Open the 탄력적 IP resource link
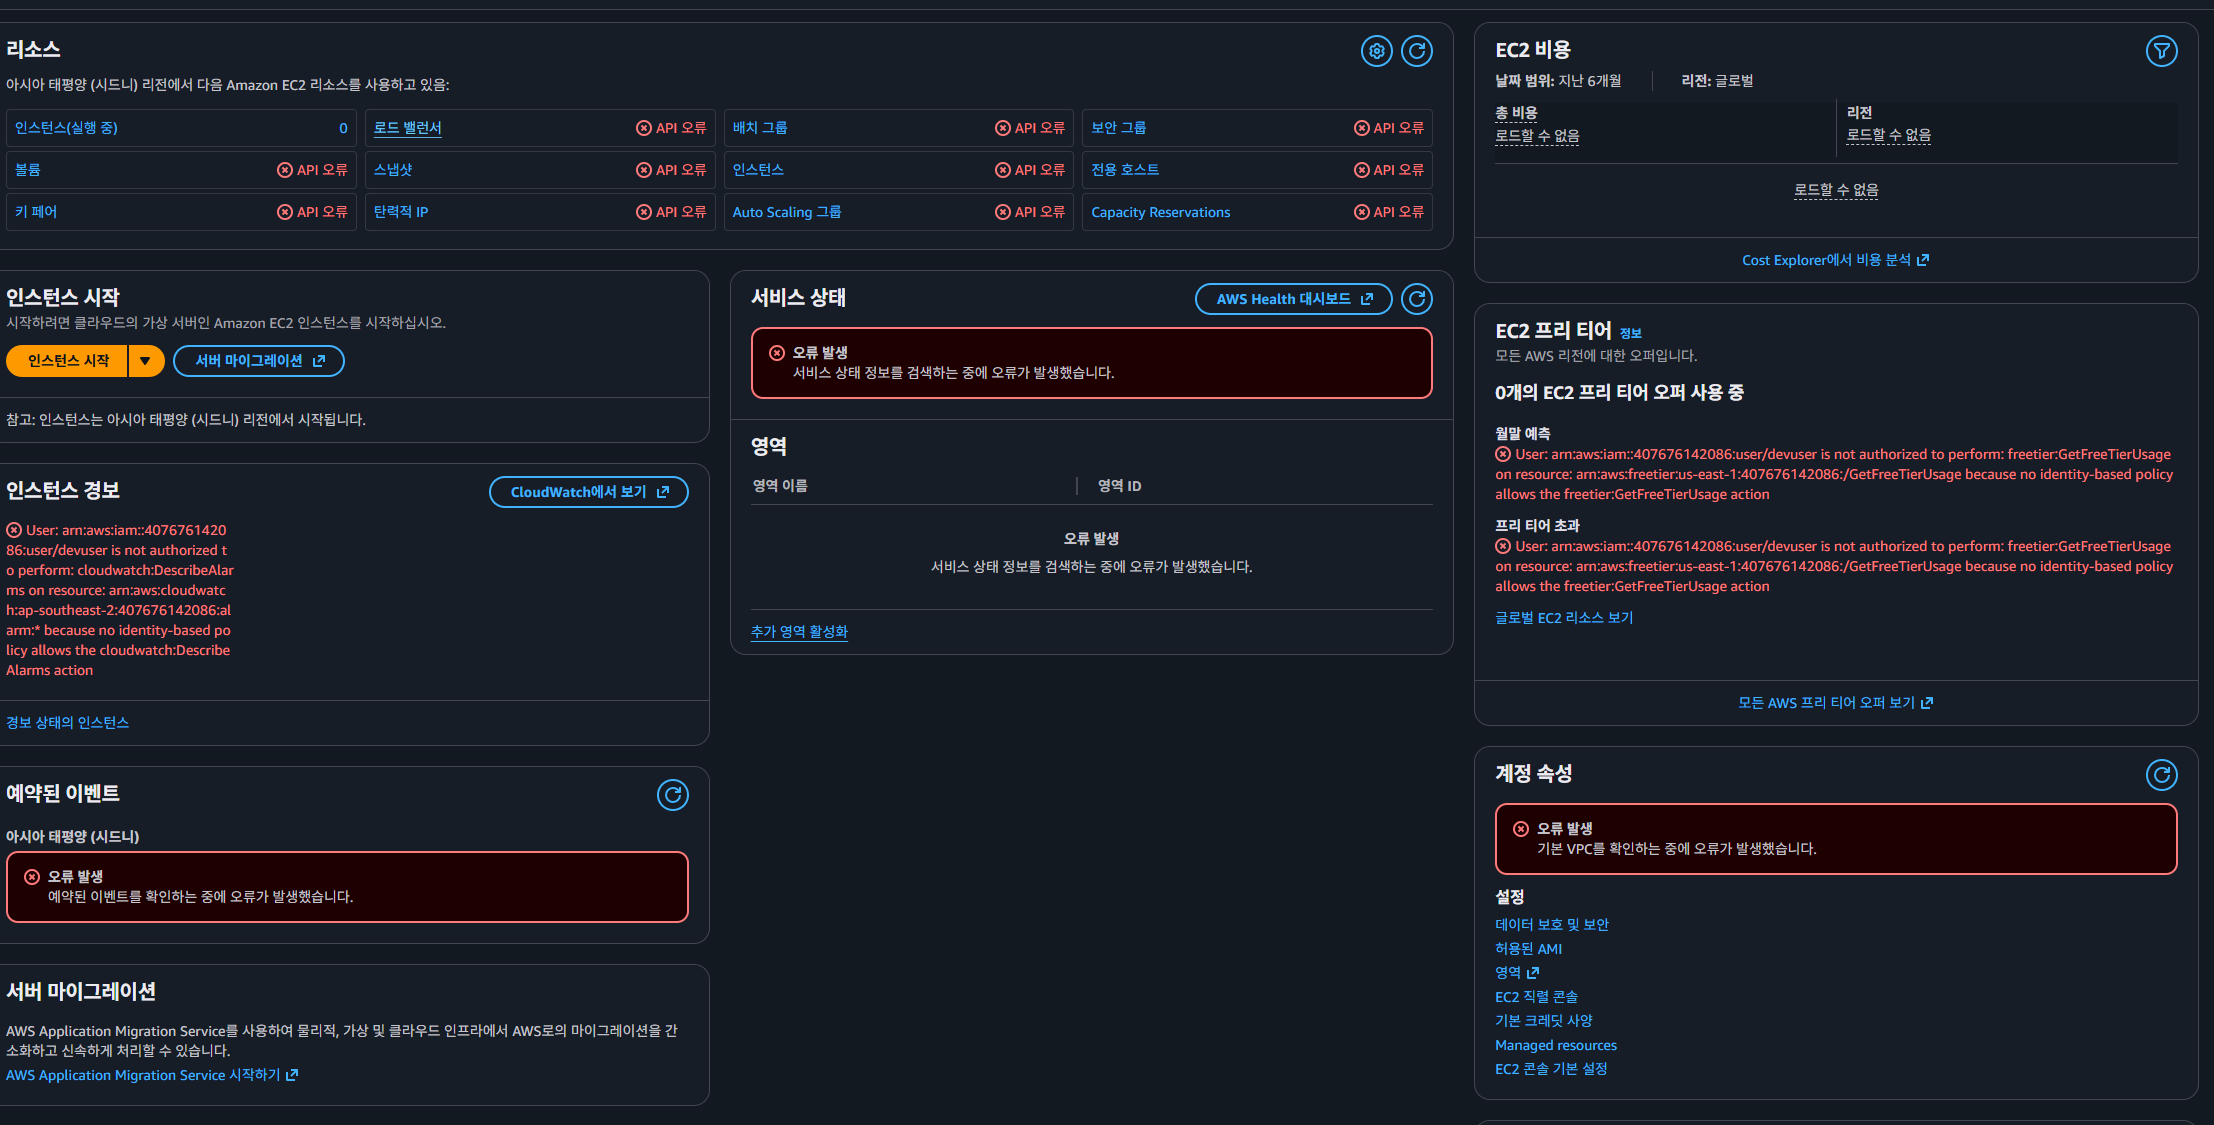 401,212
